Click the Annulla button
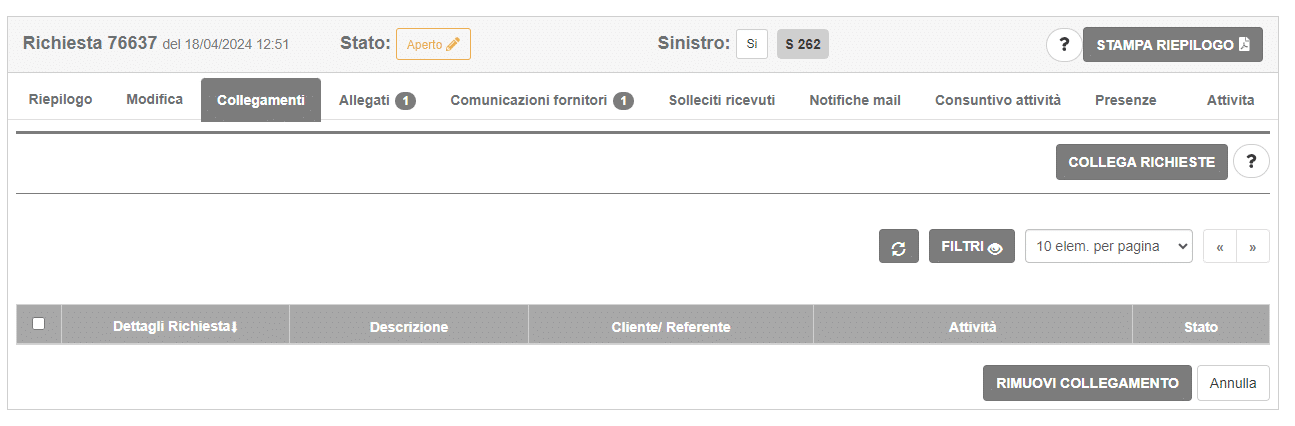Image resolution: width=1295 pixels, height=426 pixels. click(1233, 383)
